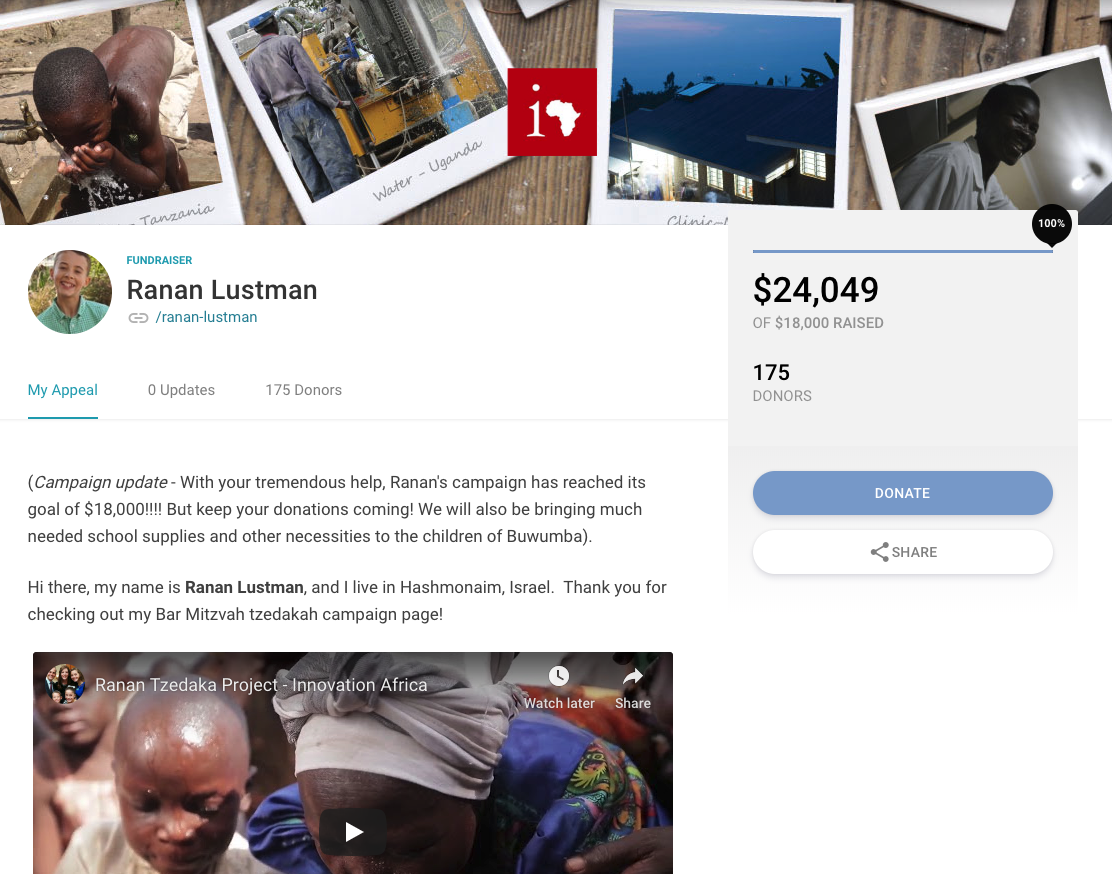The width and height of the screenshot is (1112, 874).
Task: Click the $24,049 raised amount
Action: 816,290
